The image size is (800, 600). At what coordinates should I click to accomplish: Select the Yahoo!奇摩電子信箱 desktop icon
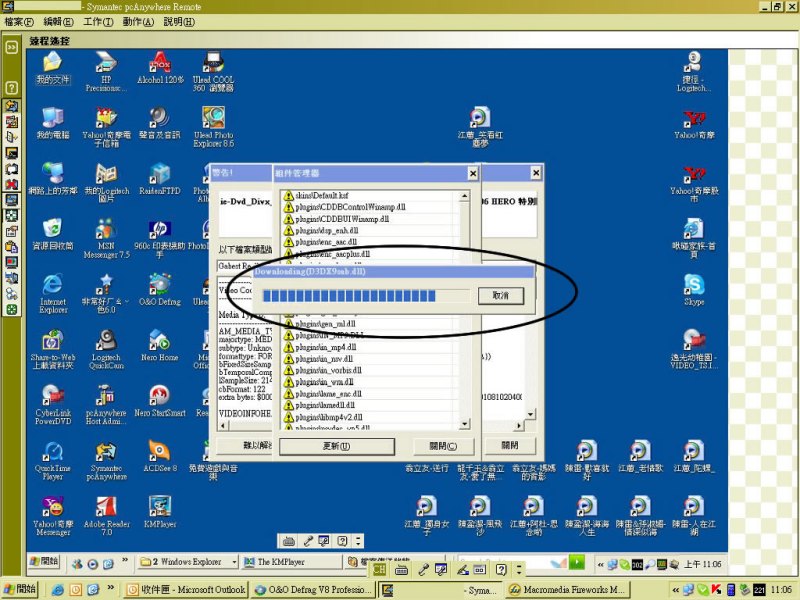coord(106,127)
